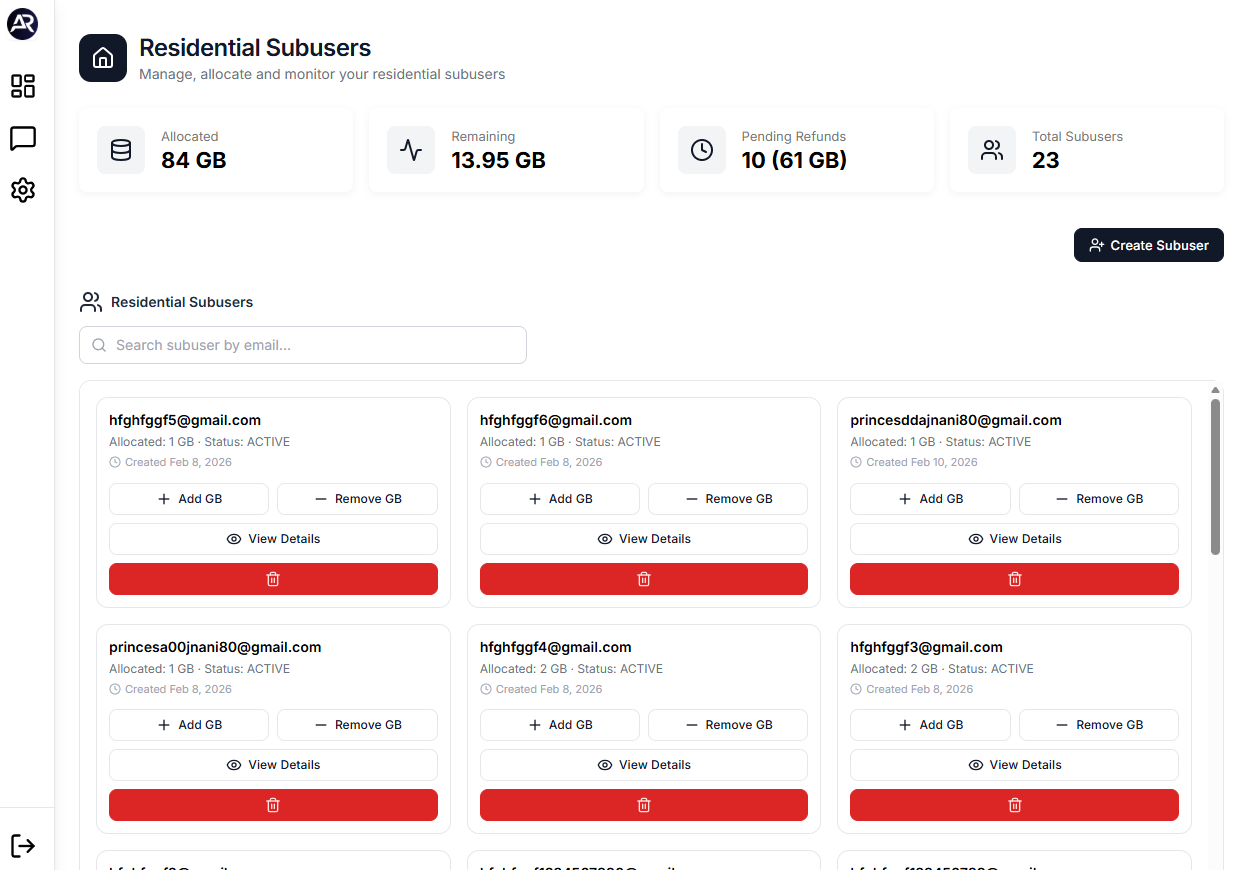The image size is (1234, 870).
Task: Add GB to princesddajnani80@gmail.com
Action: [x=930, y=499]
